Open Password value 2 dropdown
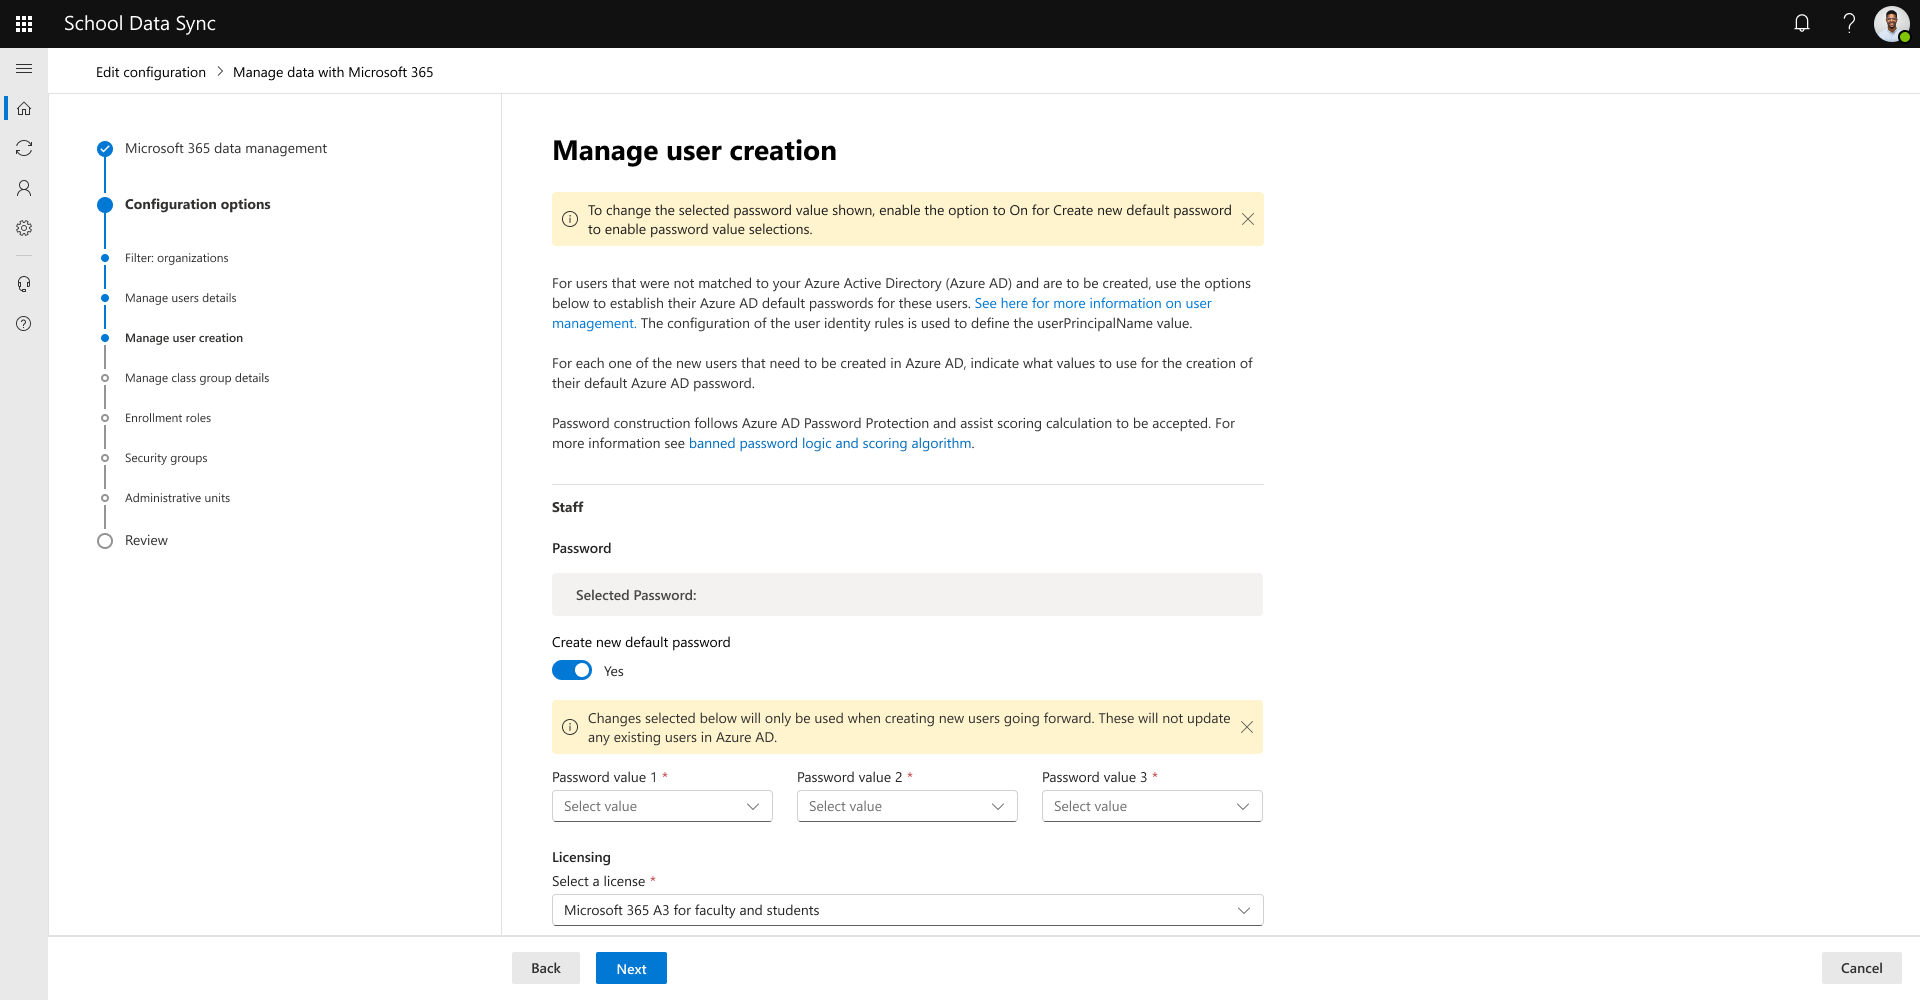 coord(907,806)
